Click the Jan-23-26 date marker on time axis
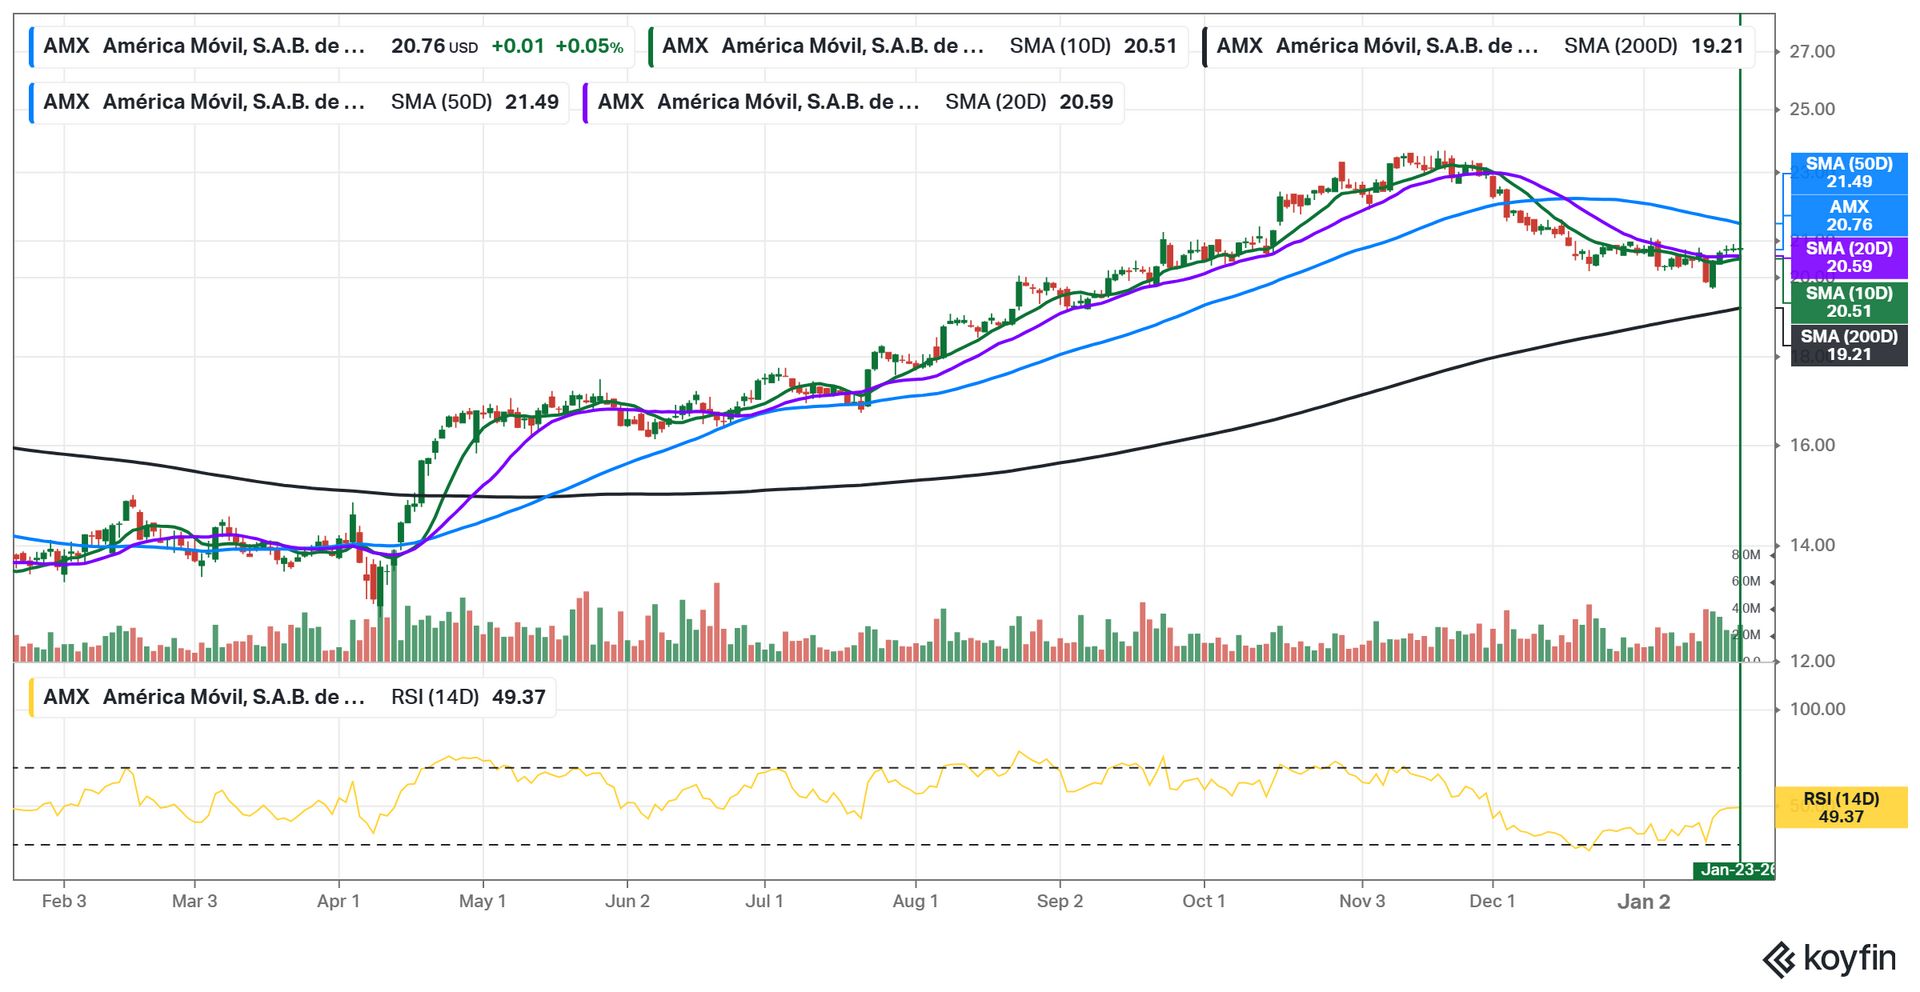The image size is (1920, 992). click(x=1734, y=870)
